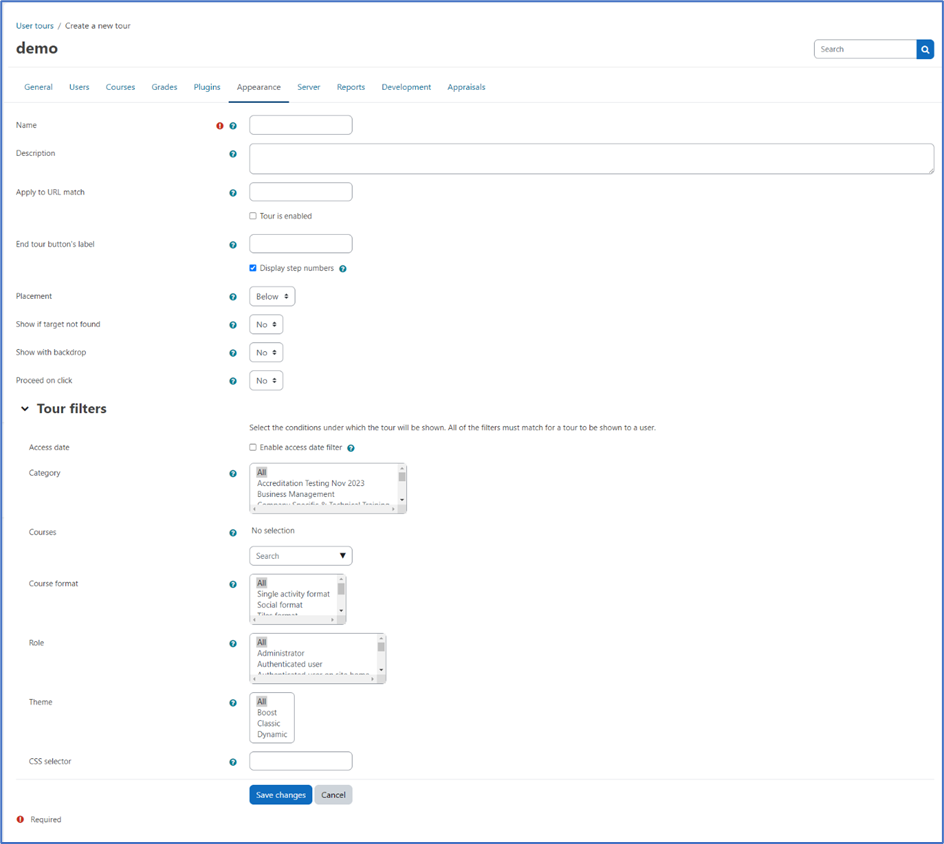
Task: Open the Grades tab
Action: 164,87
